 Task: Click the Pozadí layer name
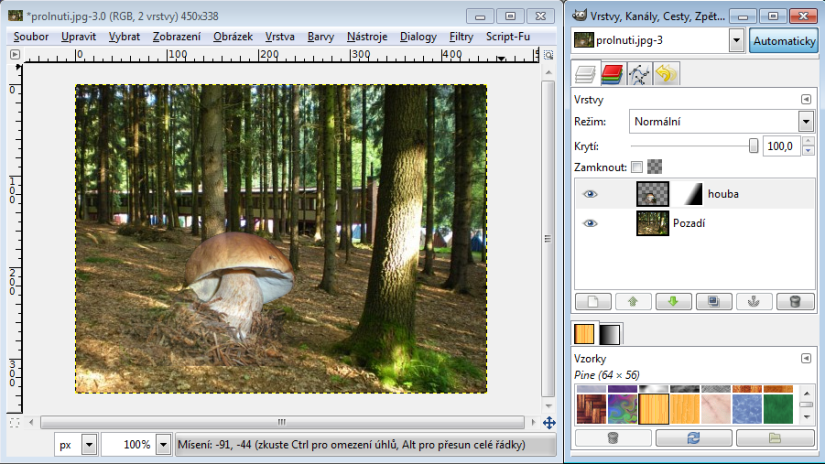689,224
